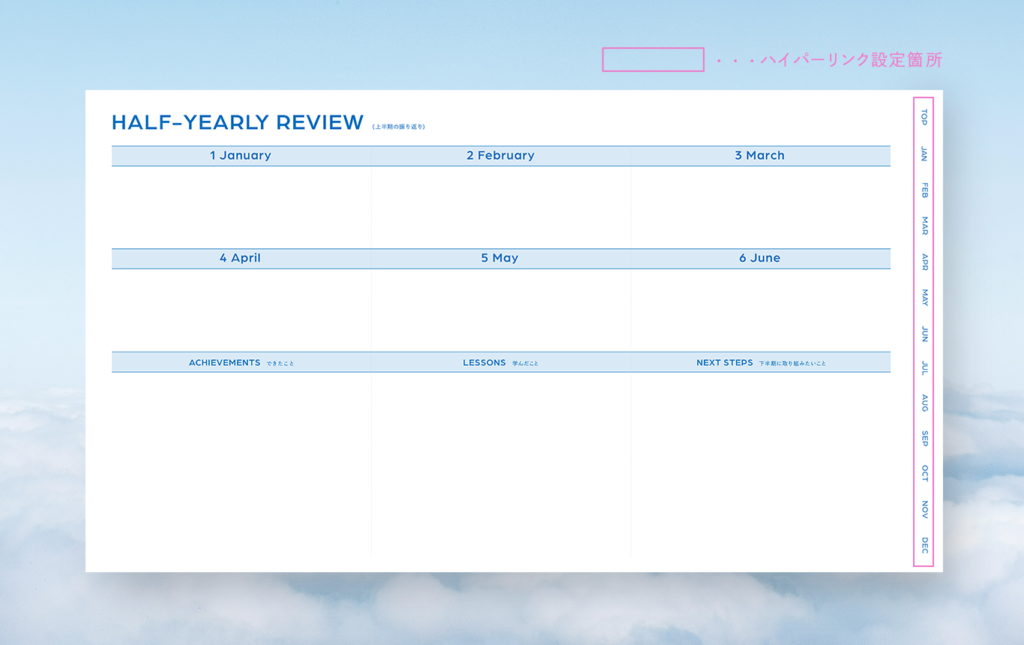1024x645 pixels.
Task: Click the MAY side tab
Action: (x=924, y=298)
